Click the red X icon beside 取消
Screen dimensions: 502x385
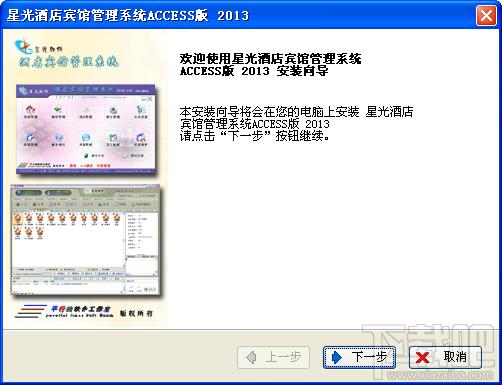tap(423, 357)
